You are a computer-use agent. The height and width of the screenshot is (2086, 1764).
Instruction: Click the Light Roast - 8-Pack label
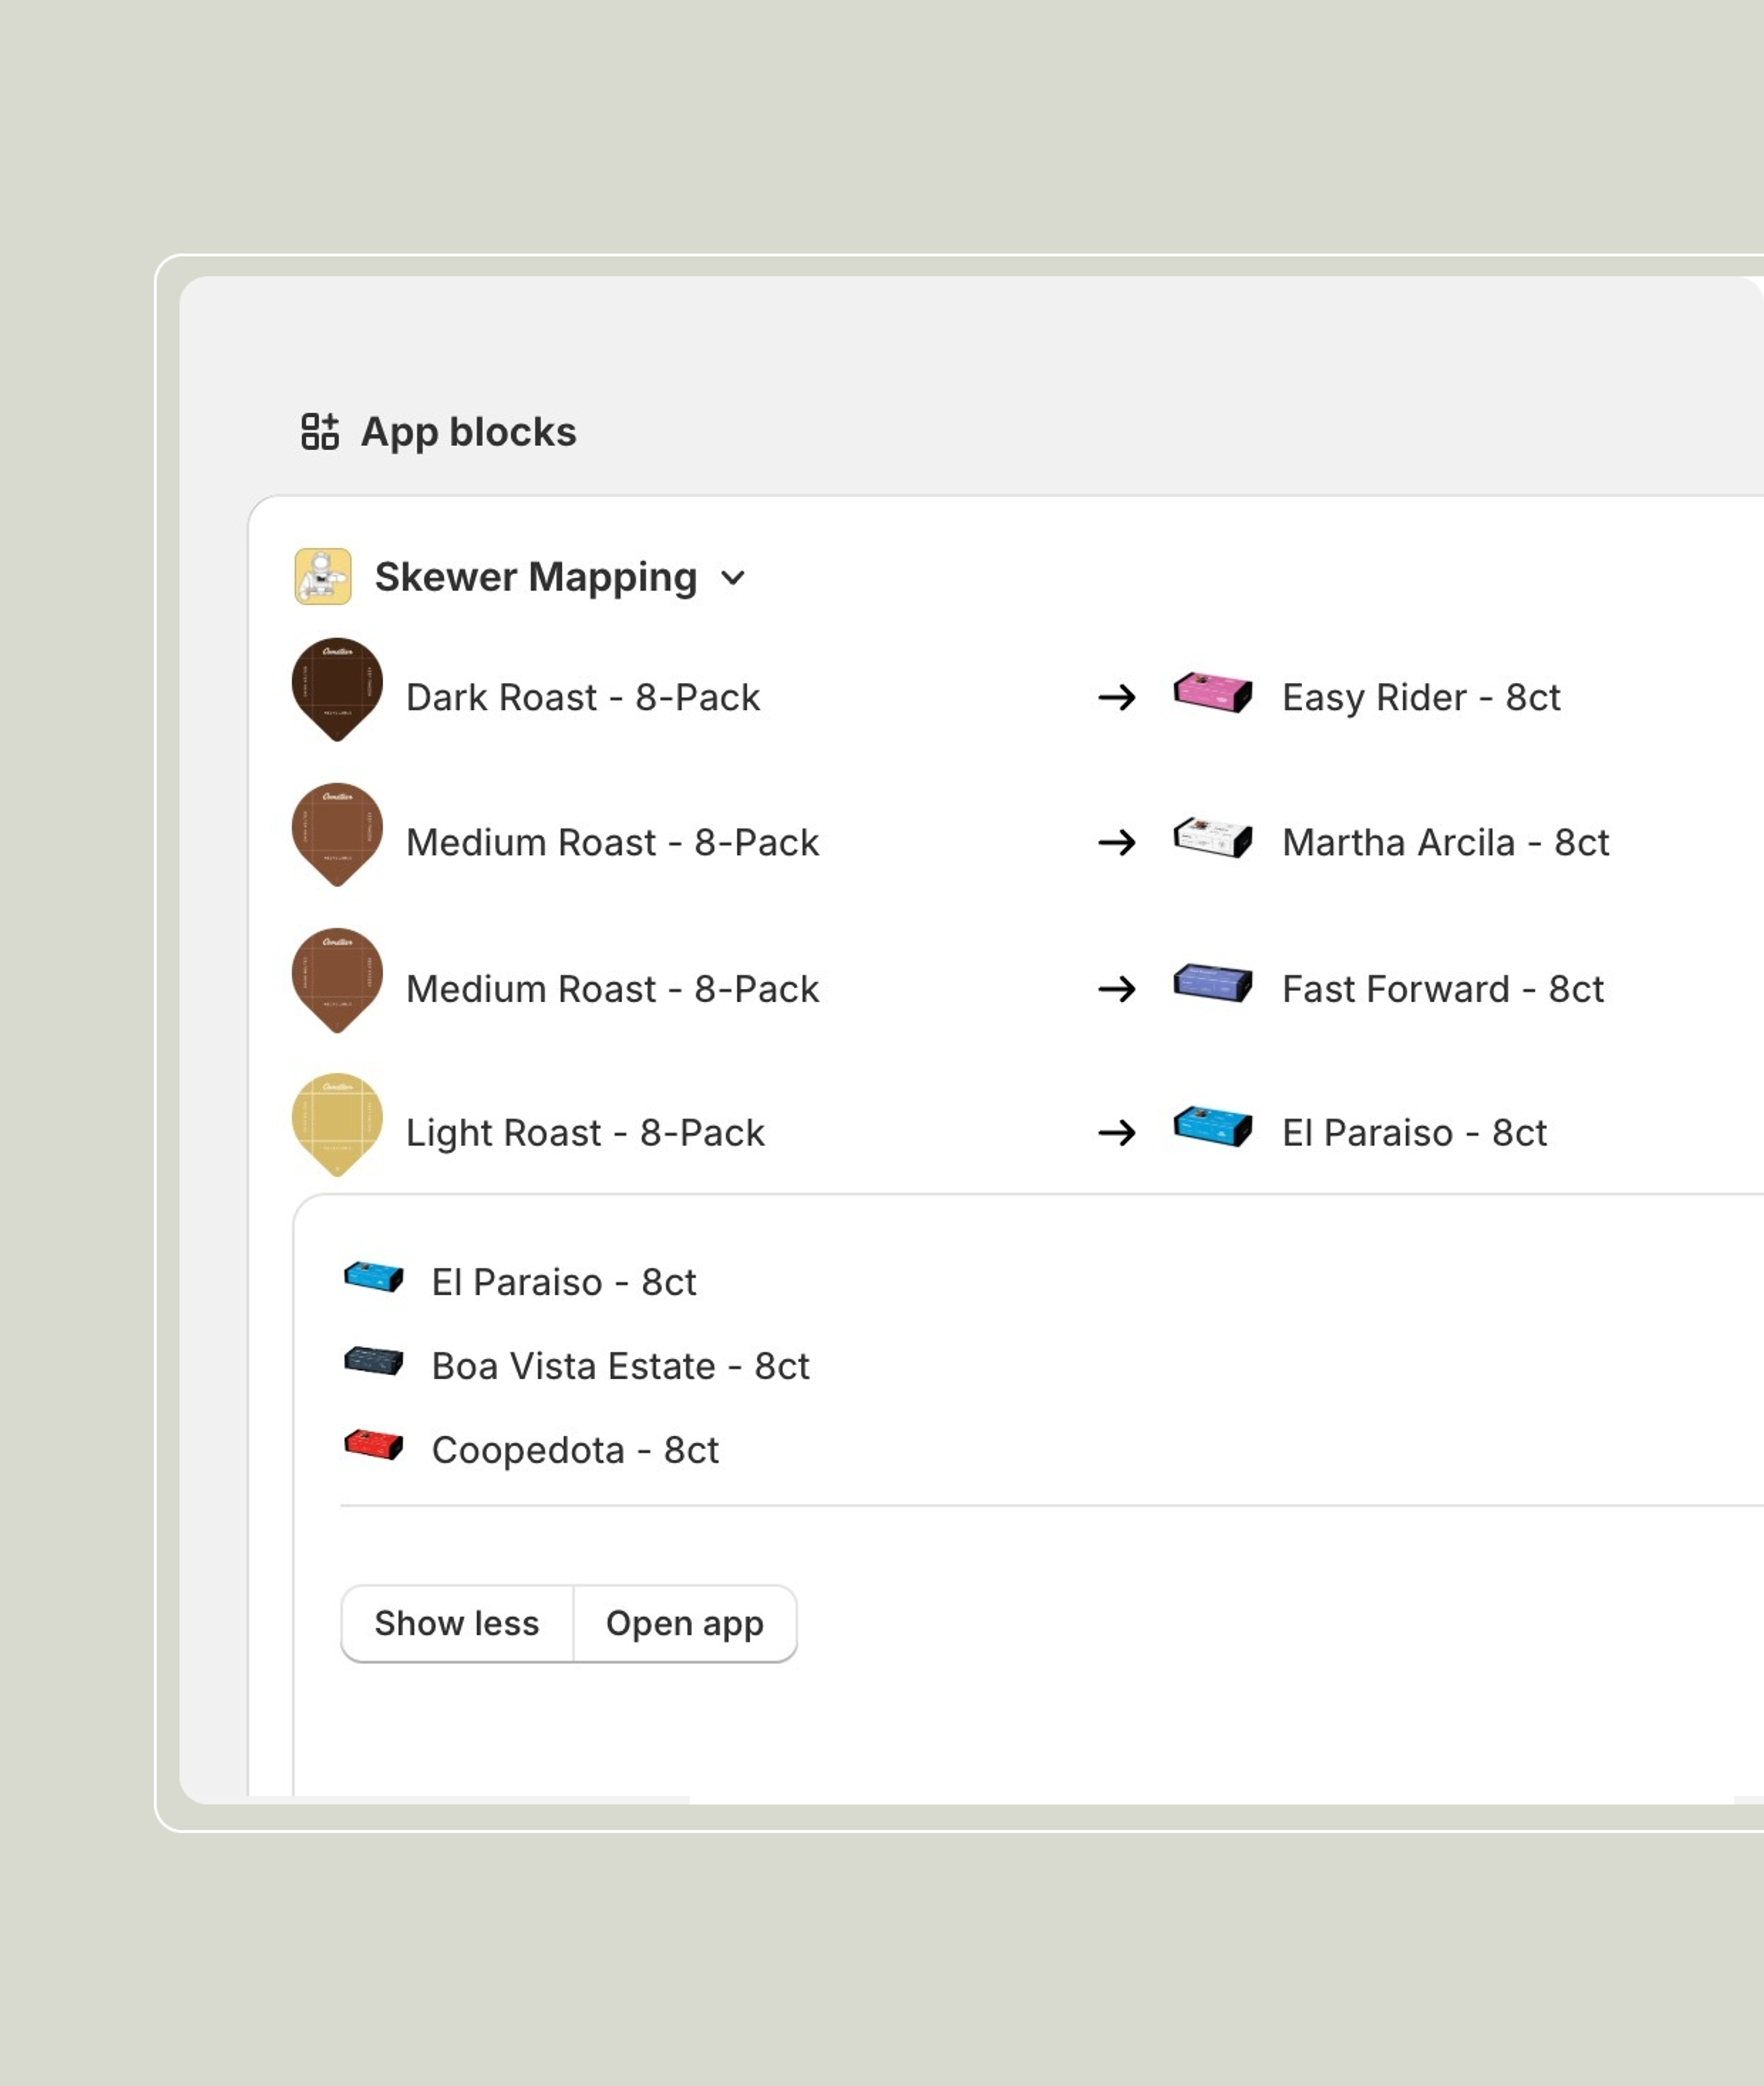585,1133
